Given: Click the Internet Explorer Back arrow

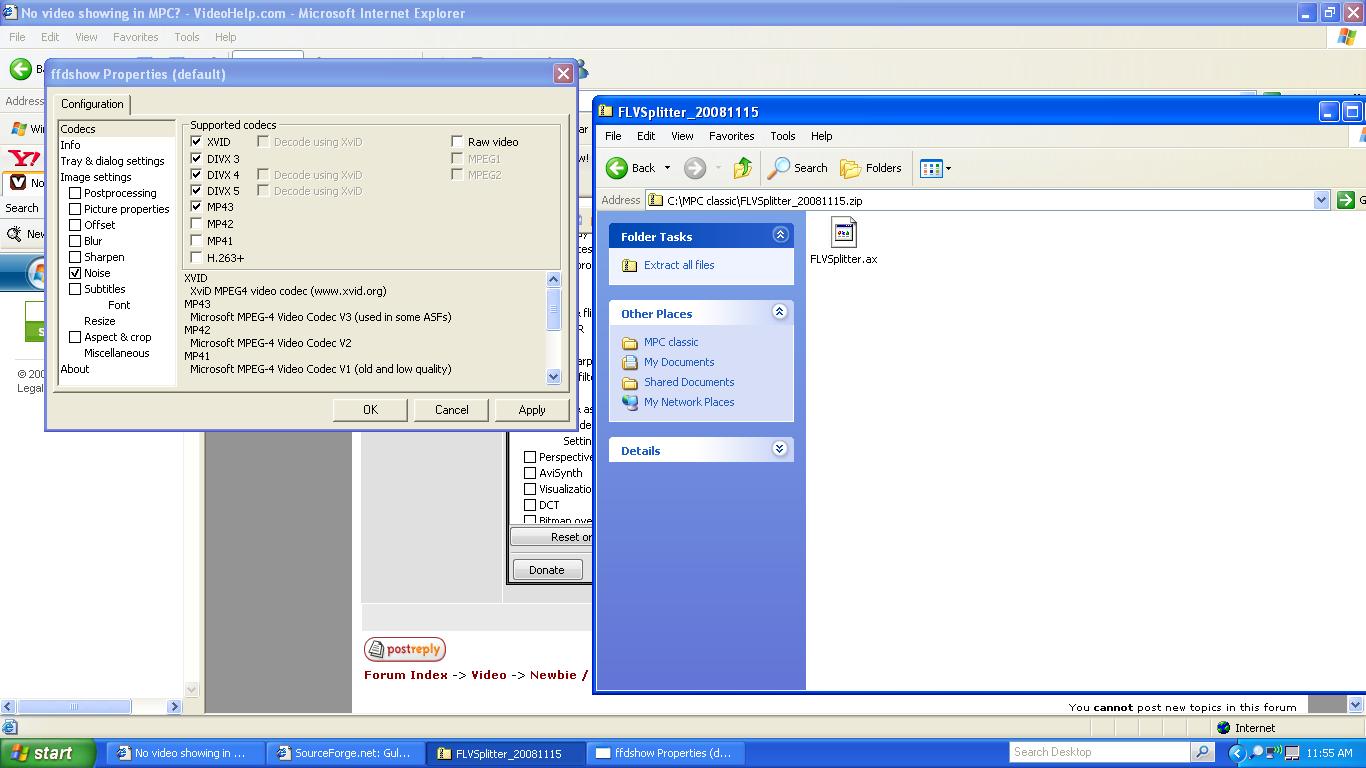Looking at the screenshot, I should [x=20, y=69].
